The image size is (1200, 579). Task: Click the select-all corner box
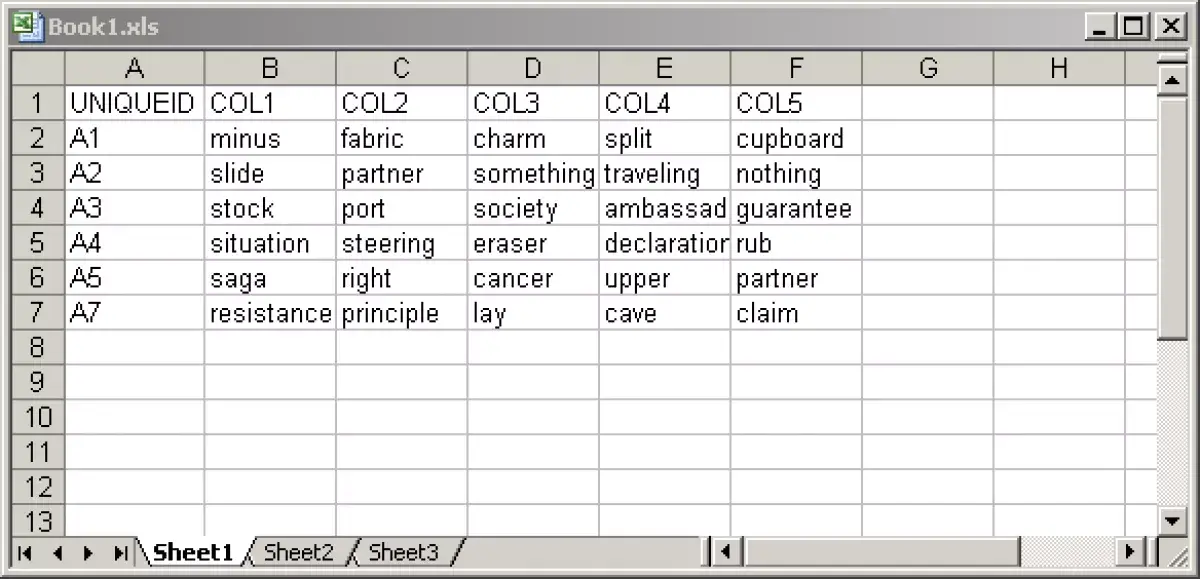38,68
